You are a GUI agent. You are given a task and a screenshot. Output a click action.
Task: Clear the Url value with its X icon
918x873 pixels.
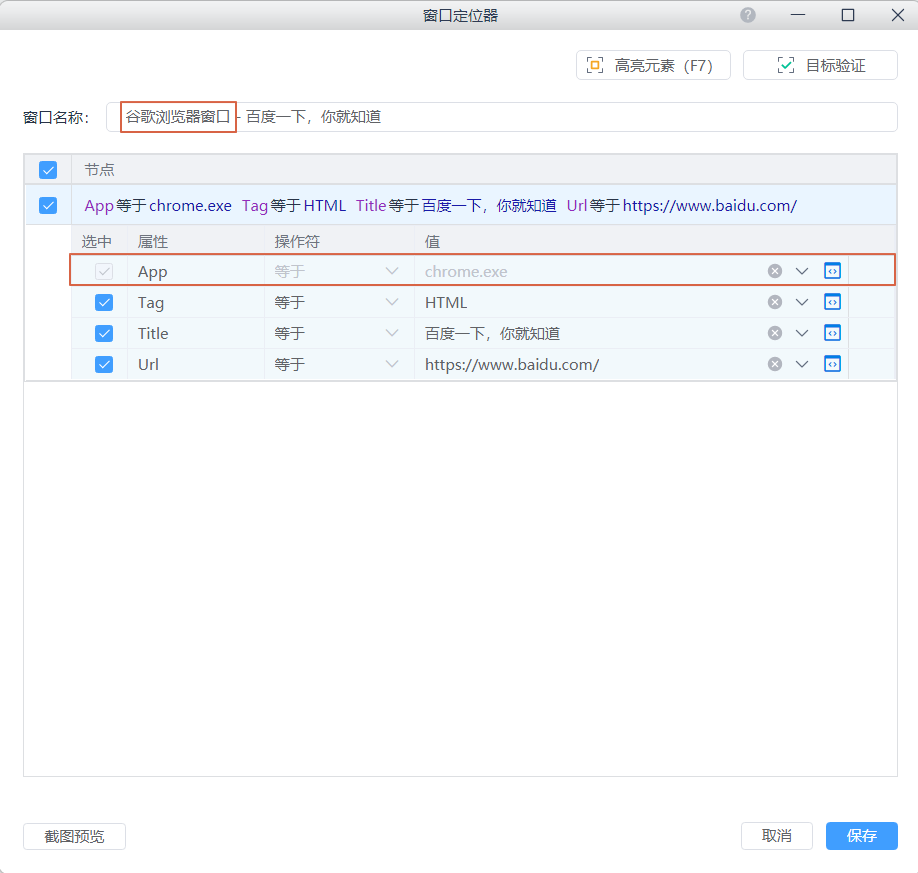coord(774,364)
